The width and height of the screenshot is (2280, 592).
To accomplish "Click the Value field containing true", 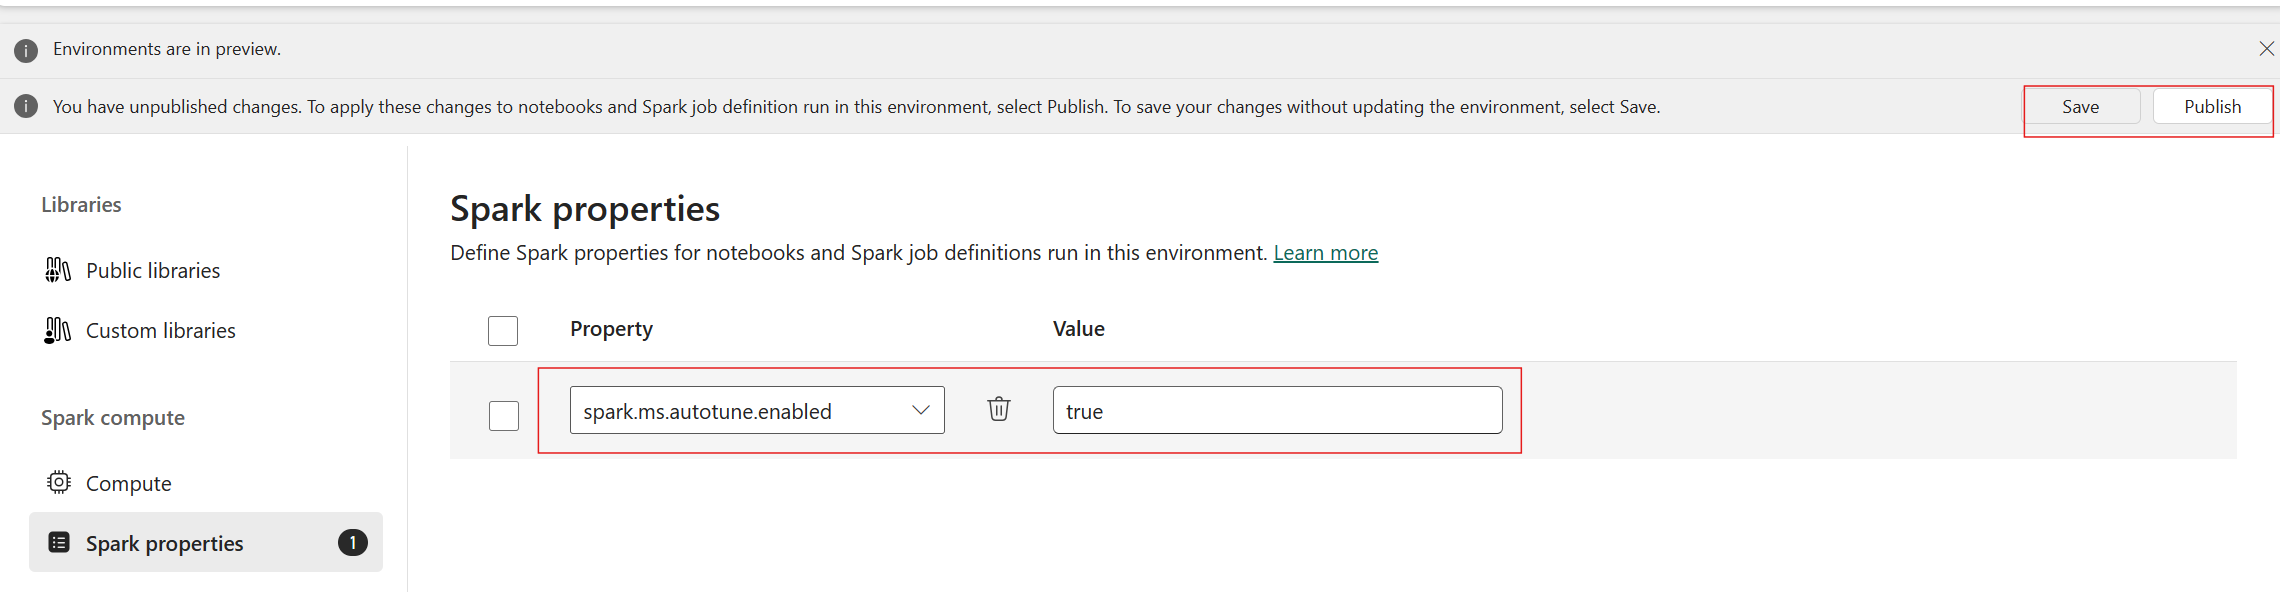I will (x=1277, y=410).
